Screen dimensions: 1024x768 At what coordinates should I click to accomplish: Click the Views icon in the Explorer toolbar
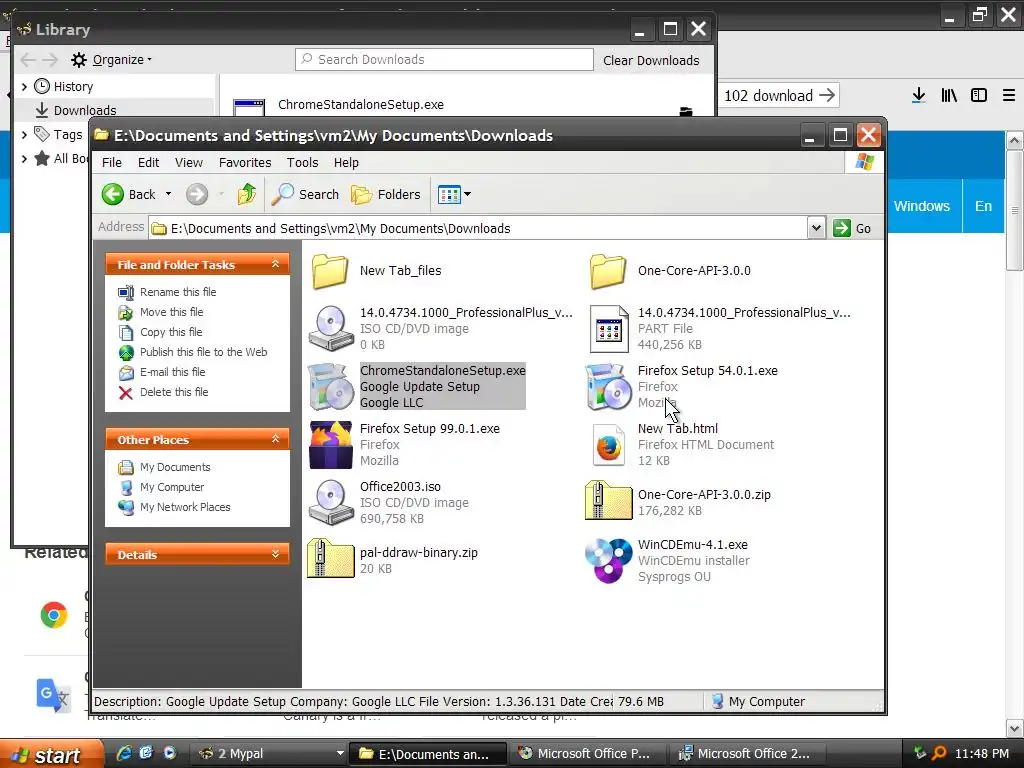pyautogui.click(x=449, y=195)
